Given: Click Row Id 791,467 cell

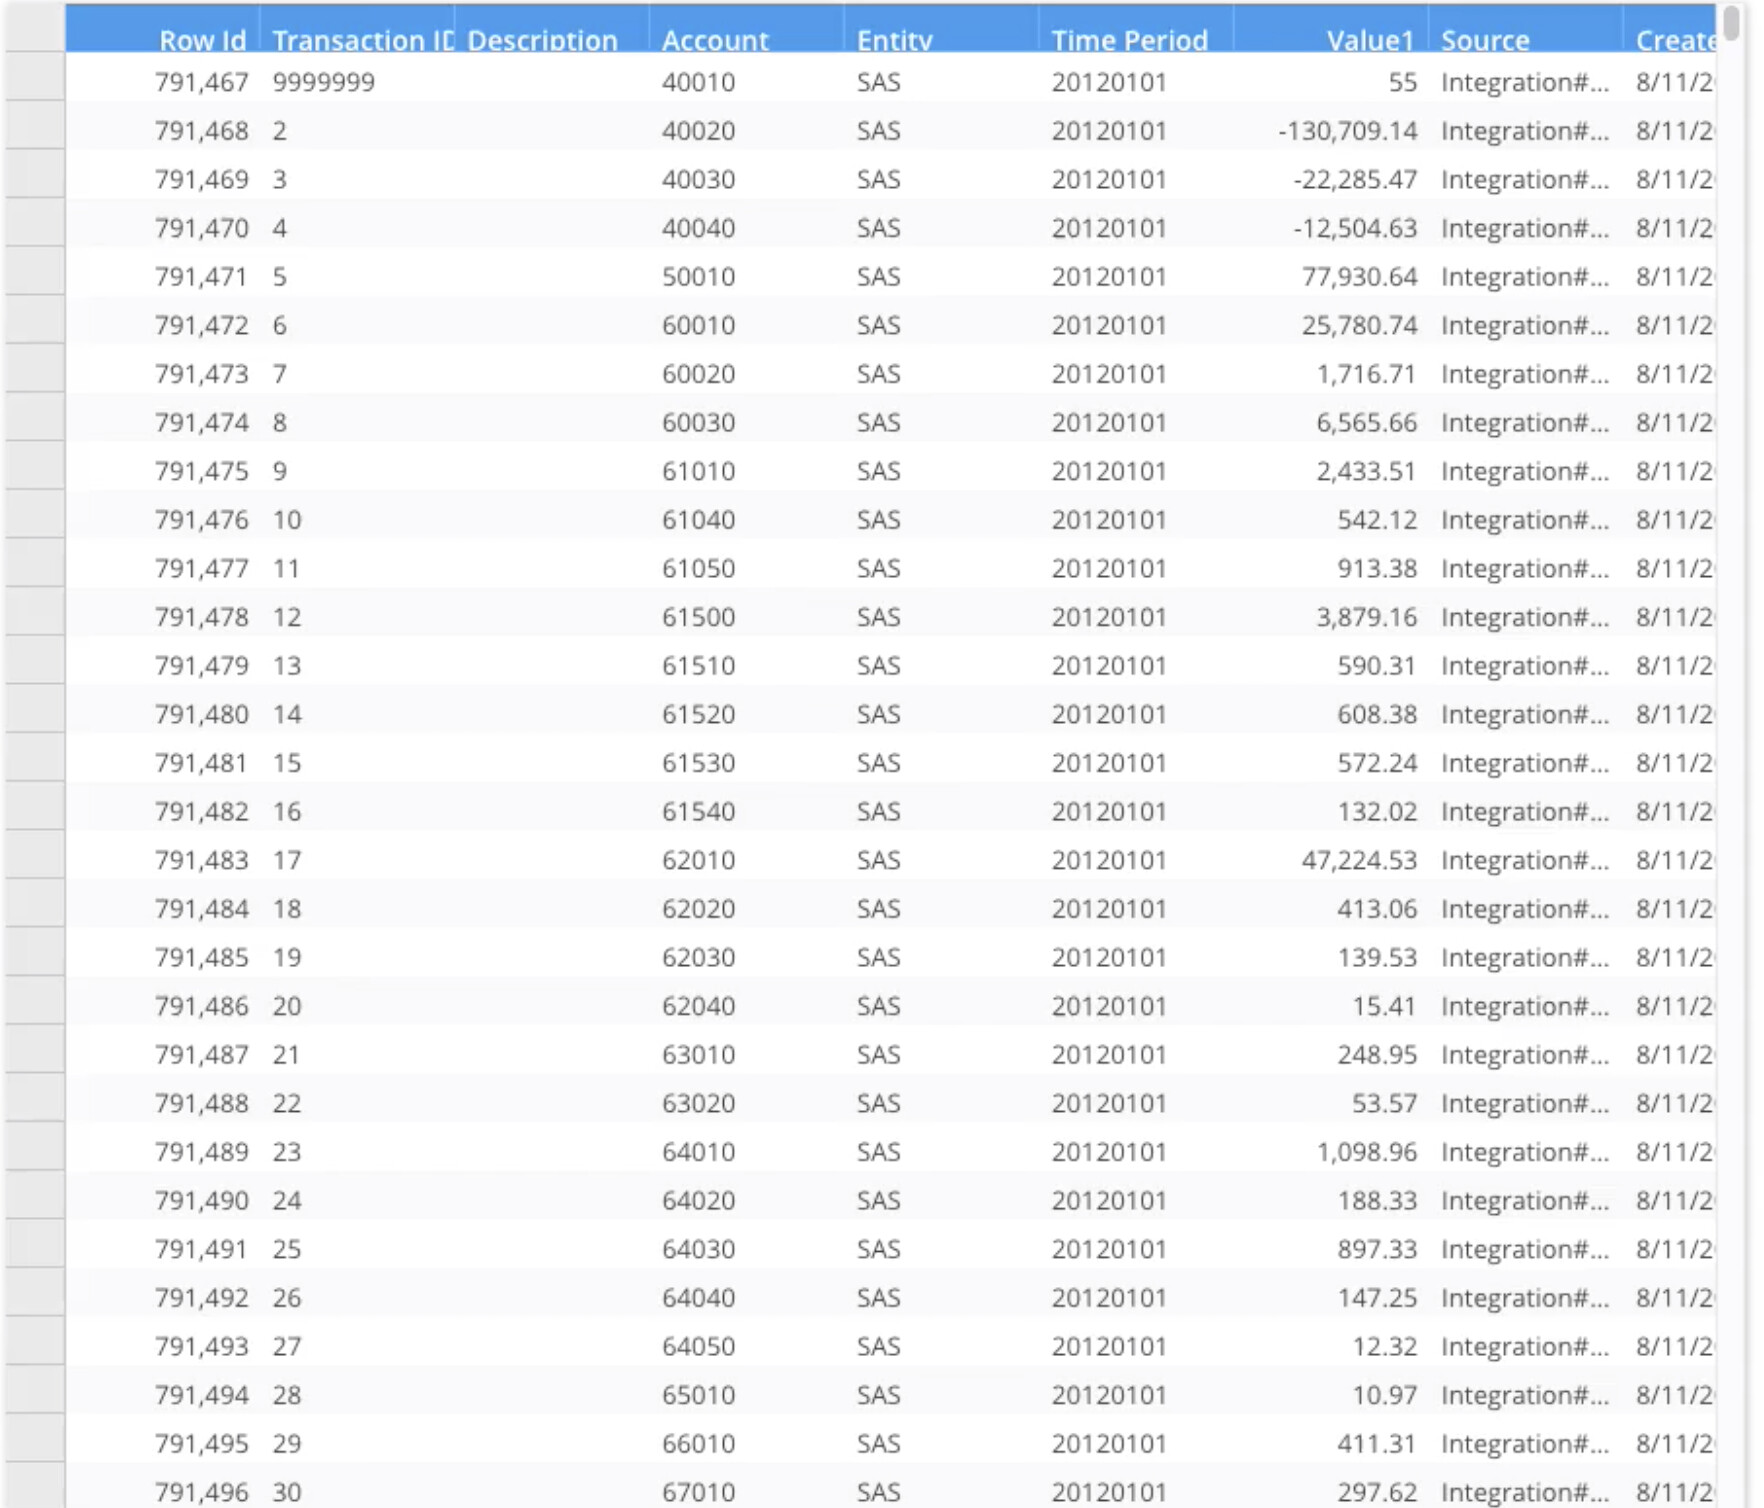Looking at the screenshot, I should (163, 82).
